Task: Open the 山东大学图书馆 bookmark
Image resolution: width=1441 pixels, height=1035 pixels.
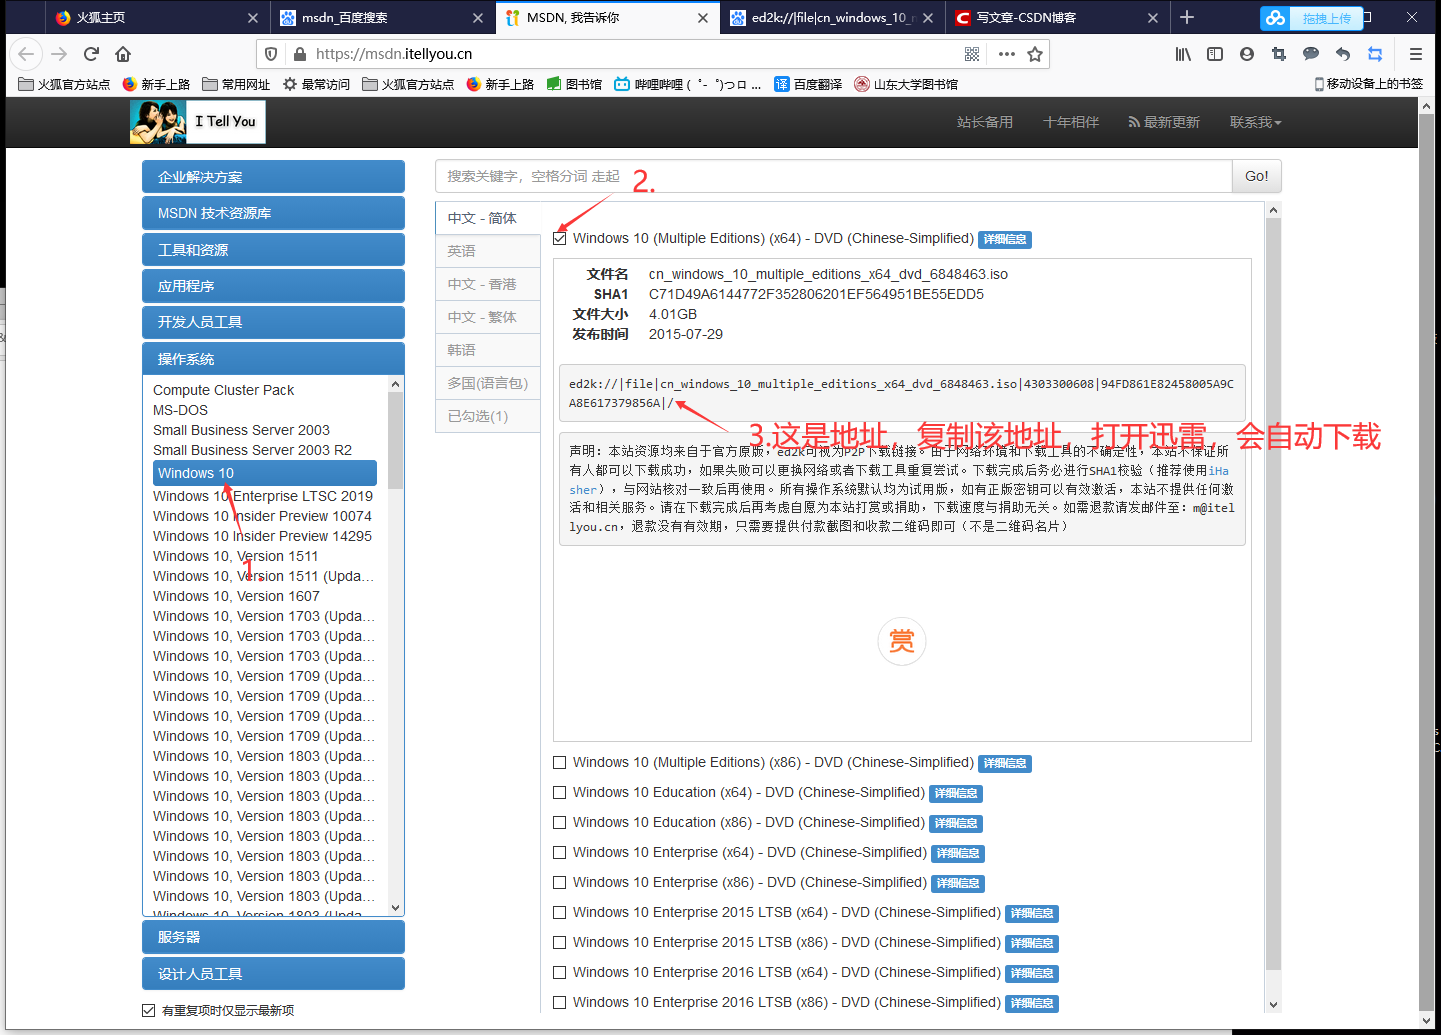Action: 906,85
